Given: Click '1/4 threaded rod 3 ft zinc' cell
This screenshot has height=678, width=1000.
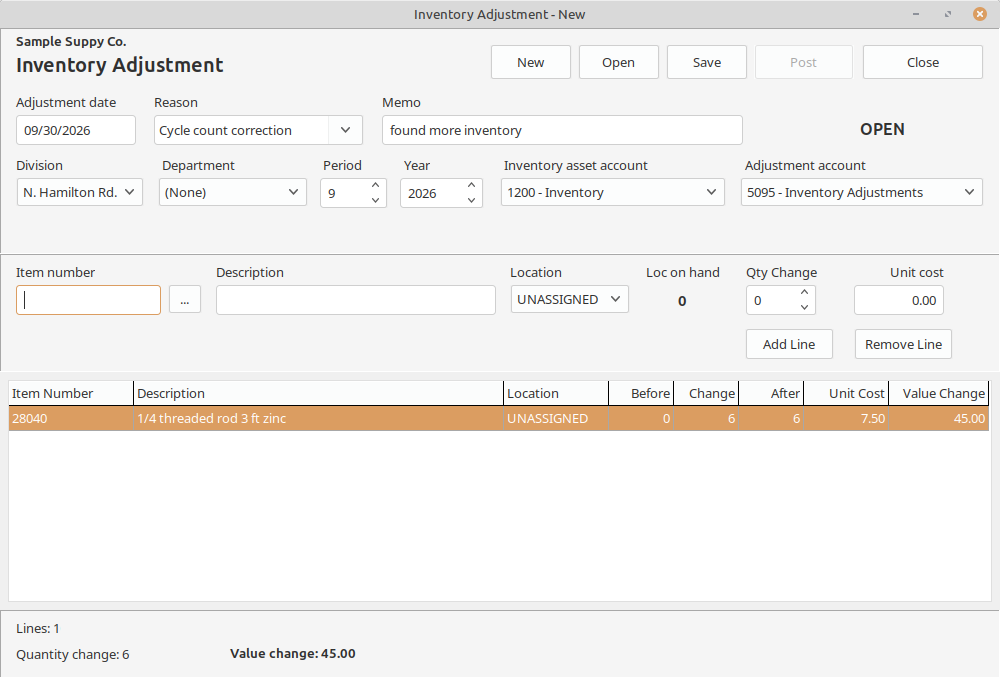Looking at the screenshot, I should pos(318,418).
